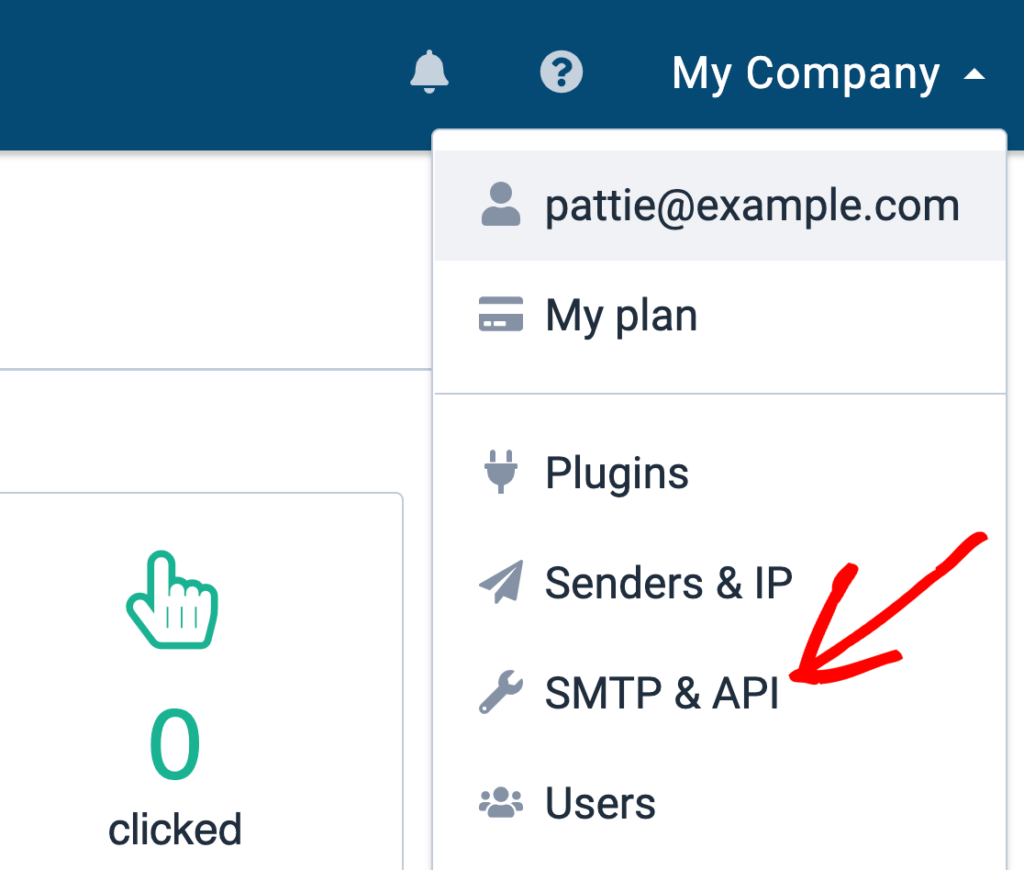This screenshot has width=1024, height=870.
Task: Click the Users group icon
Action: click(503, 801)
